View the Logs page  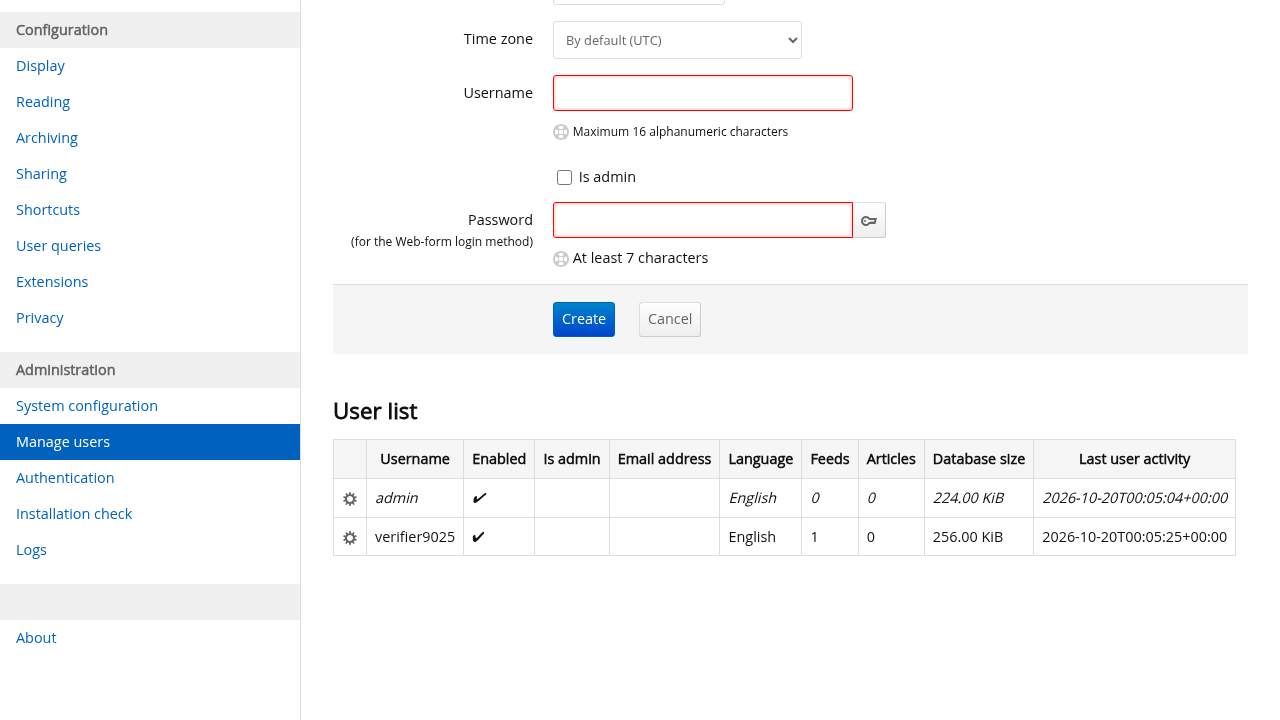click(x=31, y=550)
